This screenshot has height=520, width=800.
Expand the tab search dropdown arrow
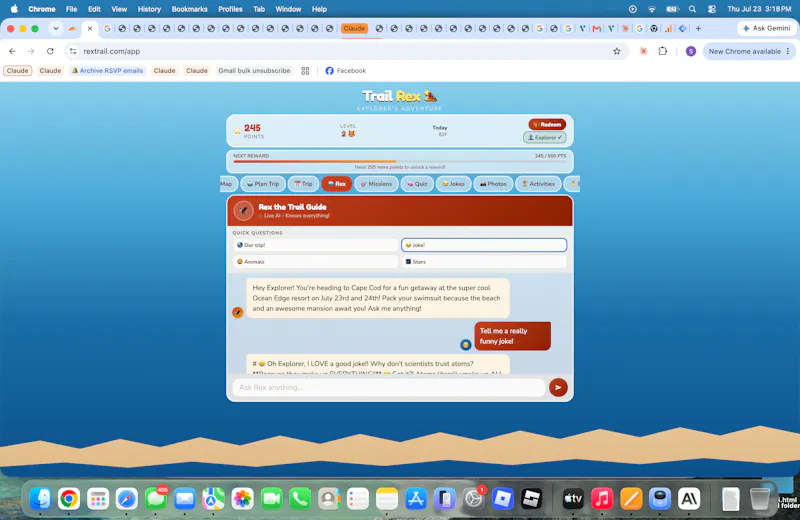[56, 29]
